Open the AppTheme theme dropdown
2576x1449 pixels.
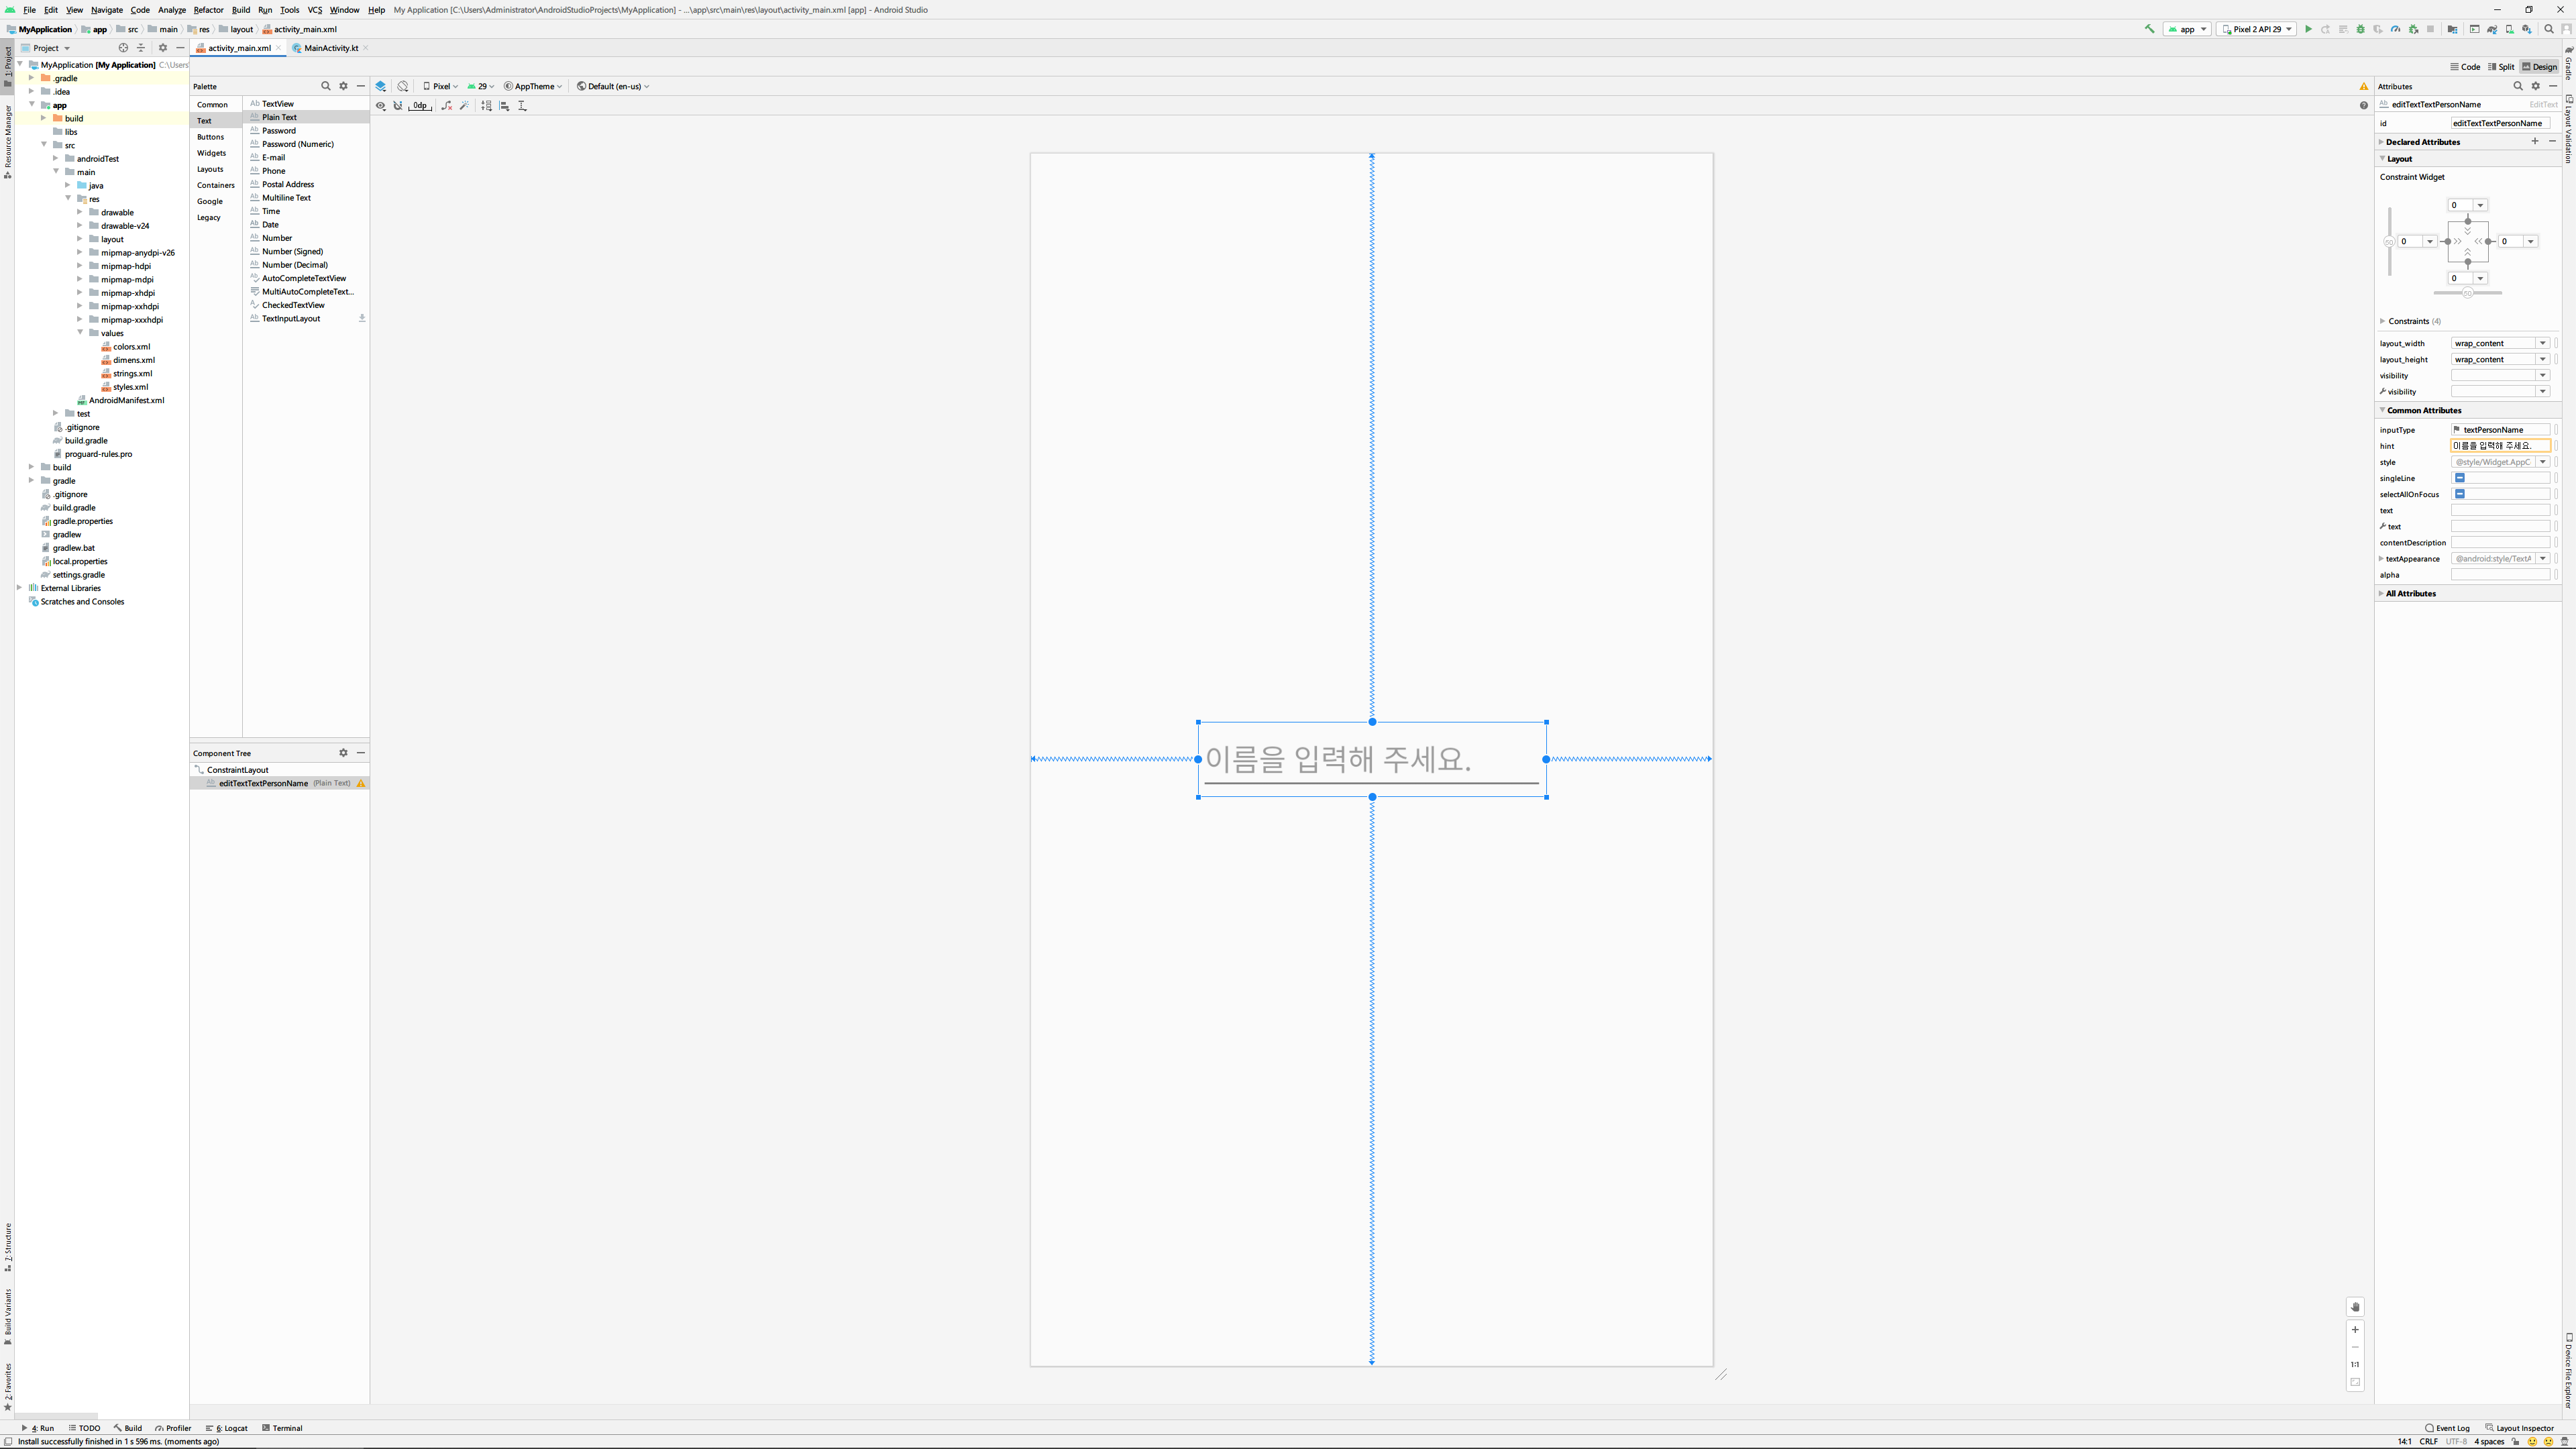click(534, 86)
